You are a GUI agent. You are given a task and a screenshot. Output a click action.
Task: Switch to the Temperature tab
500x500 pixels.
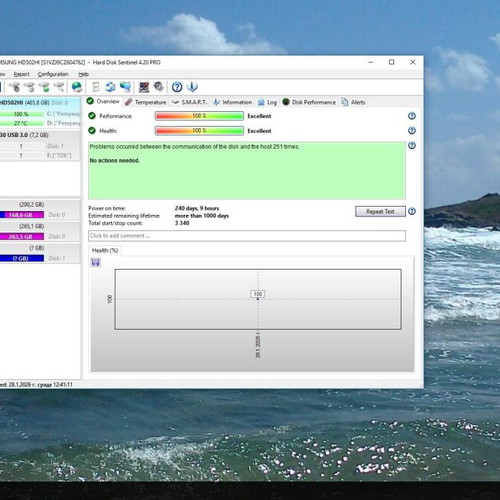(x=146, y=102)
